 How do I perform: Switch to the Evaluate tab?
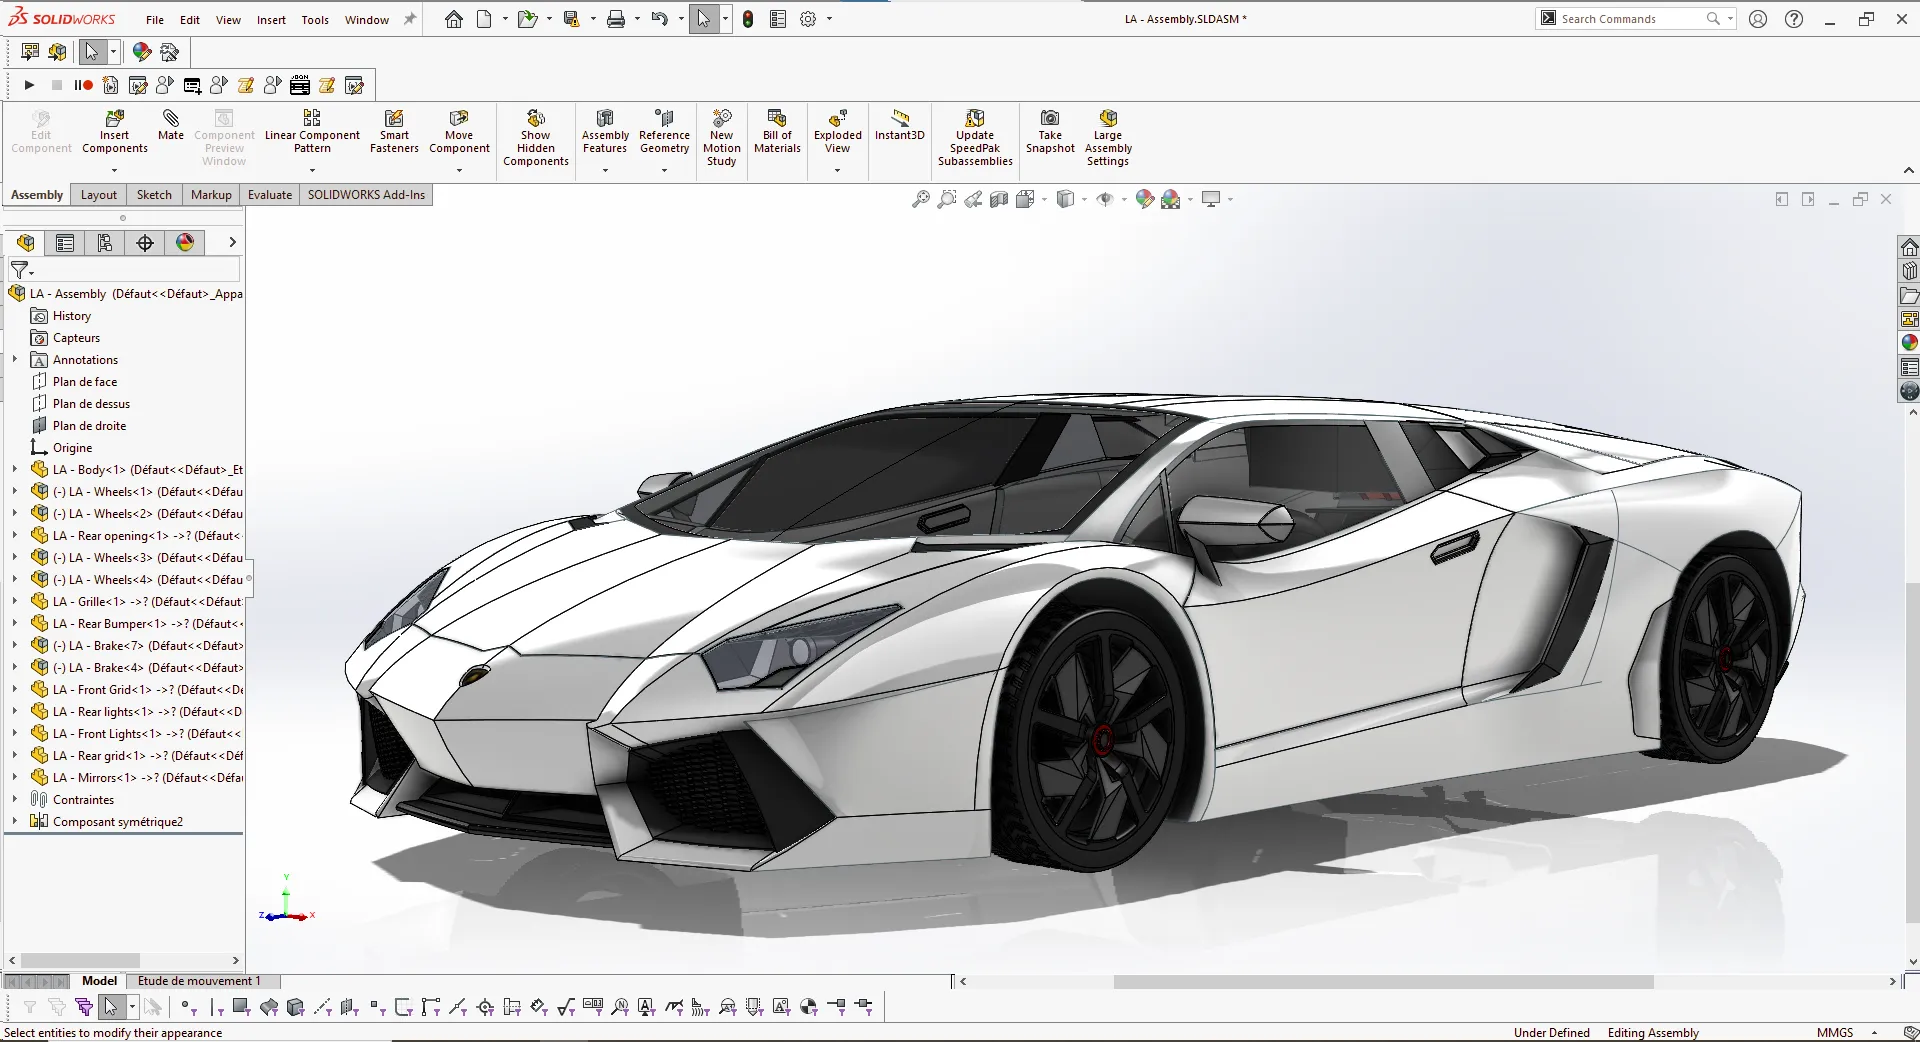tap(270, 194)
